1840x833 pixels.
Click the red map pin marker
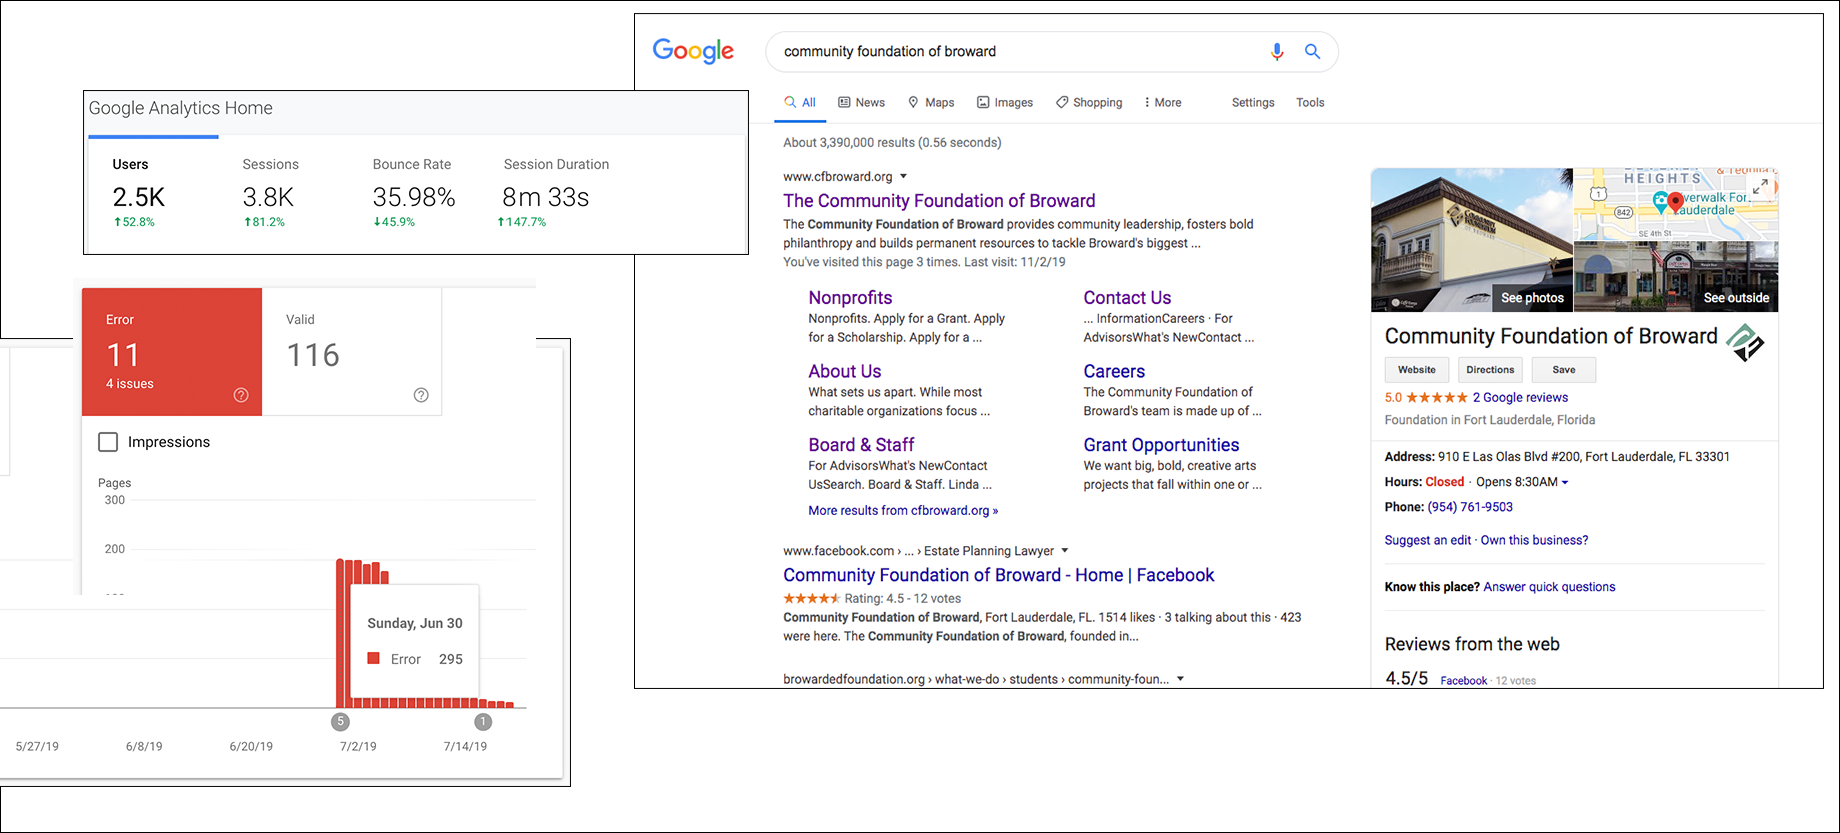tap(1676, 201)
